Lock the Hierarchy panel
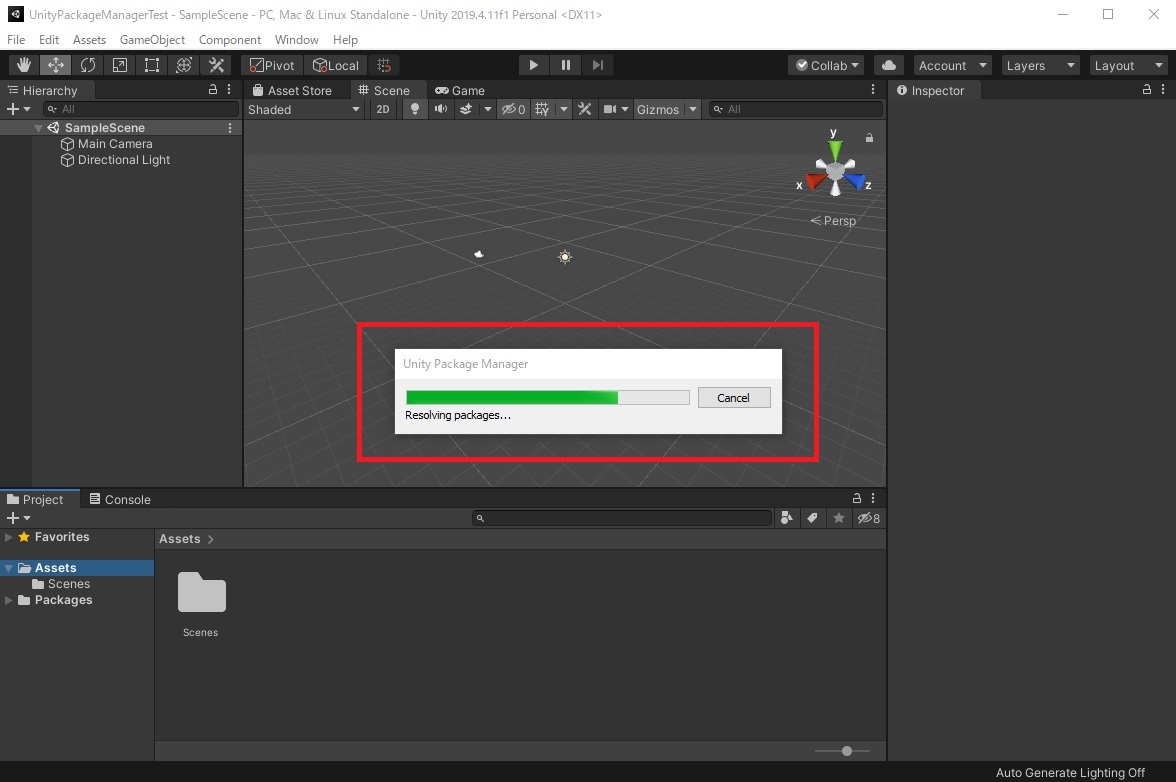The width and height of the screenshot is (1176, 782). (213, 89)
